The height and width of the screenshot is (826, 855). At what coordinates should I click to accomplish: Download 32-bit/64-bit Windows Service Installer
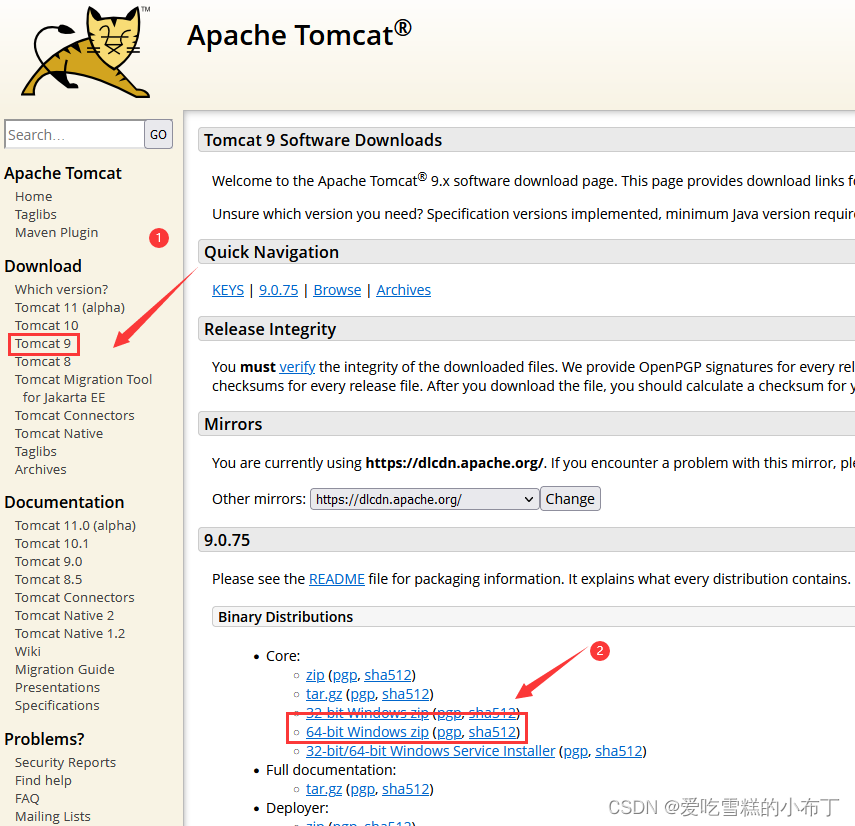(x=430, y=751)
